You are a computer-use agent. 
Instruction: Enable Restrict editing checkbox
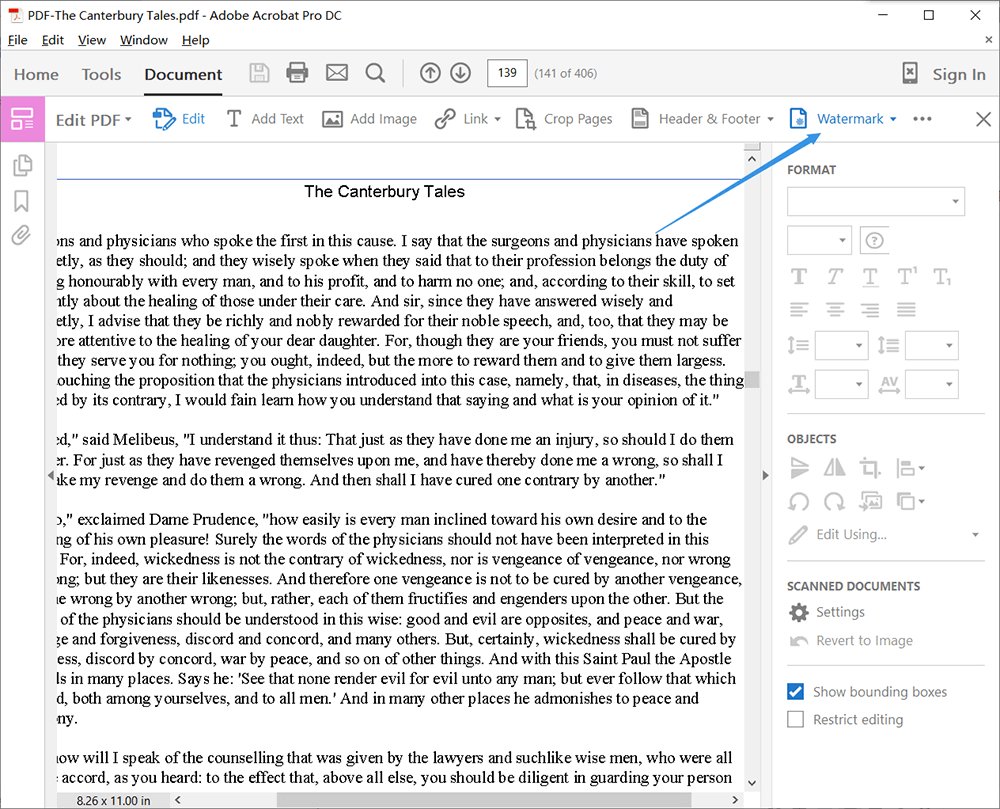(x=796, y=720)
